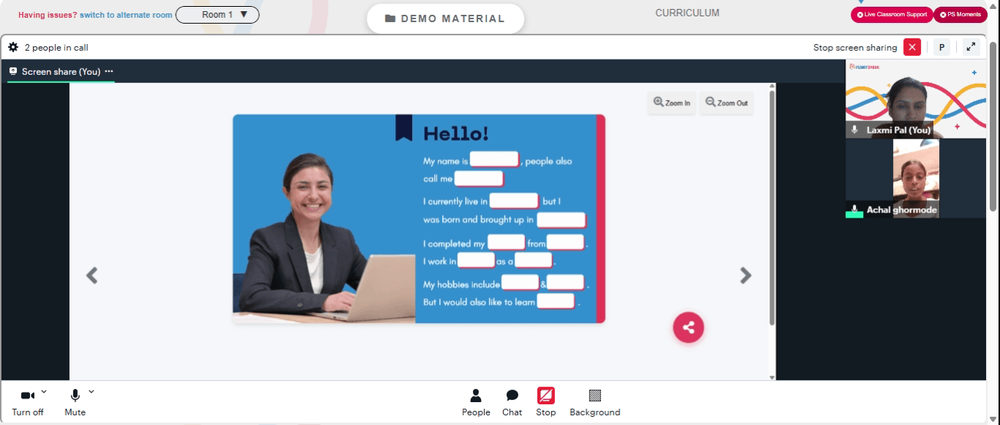1000x425 pixels.
Task: Expand microphone options chevron
Action: 91,391
